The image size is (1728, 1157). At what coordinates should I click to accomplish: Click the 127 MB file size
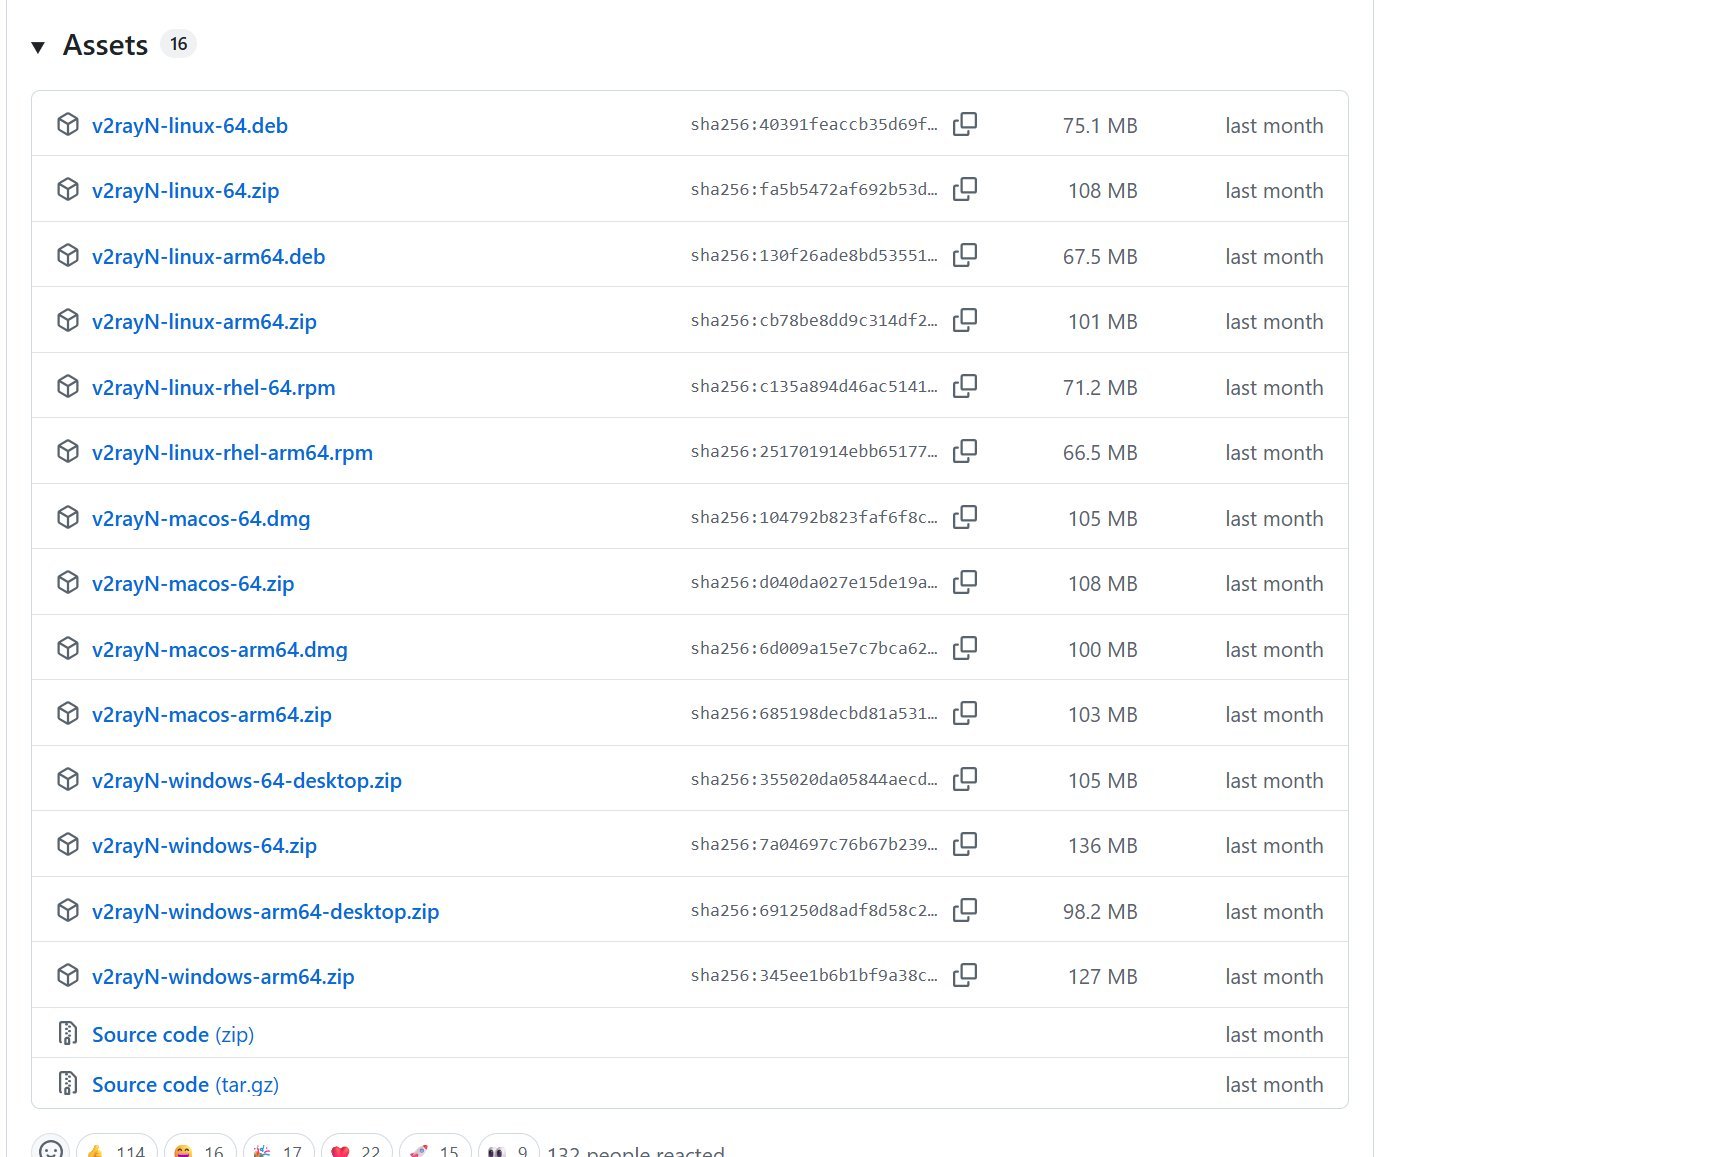coord(1103,977)
